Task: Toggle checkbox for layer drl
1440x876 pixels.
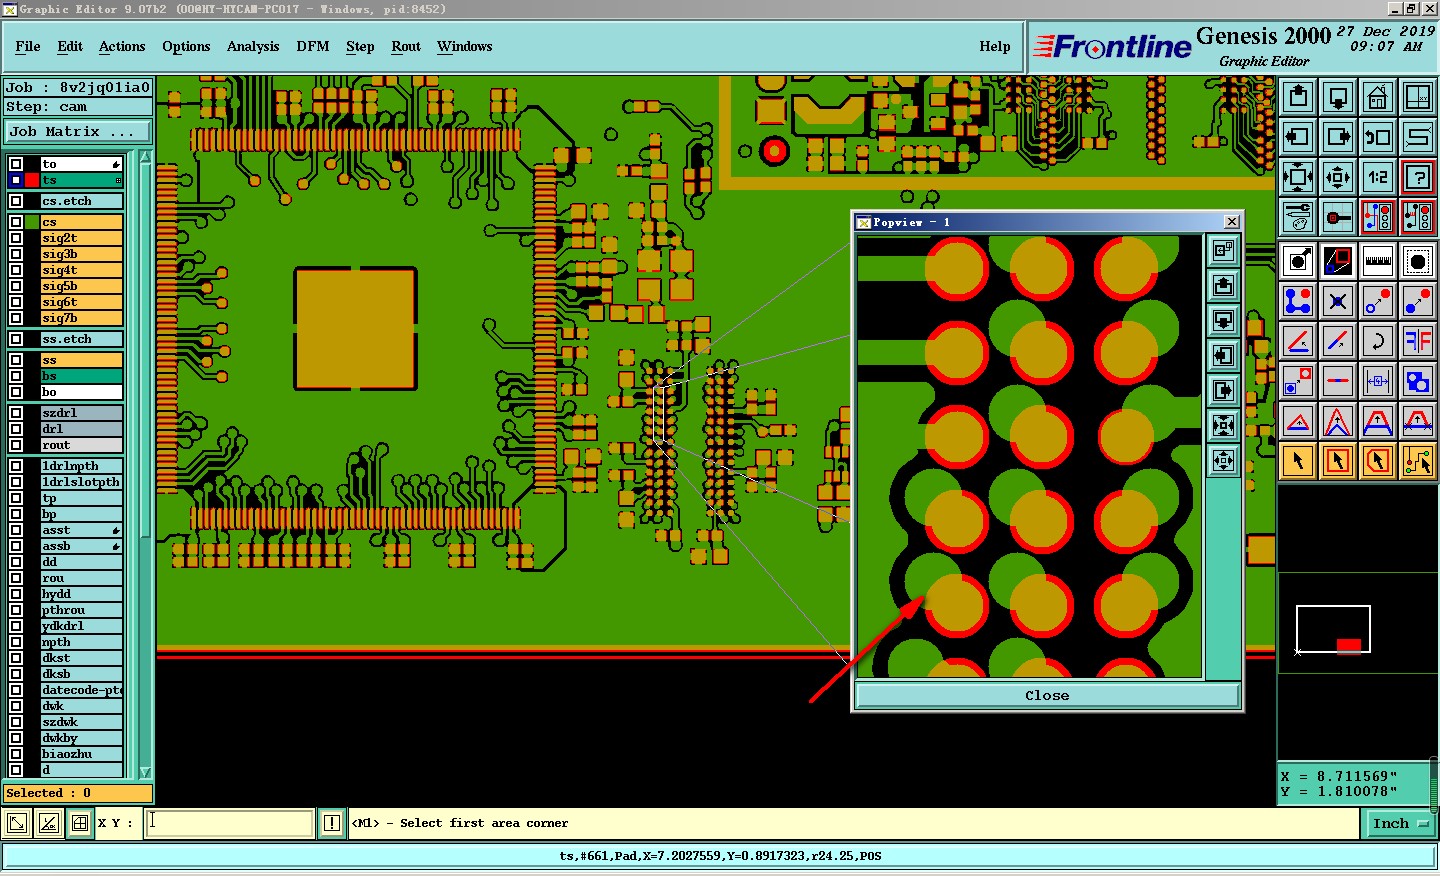Action: 16,429
